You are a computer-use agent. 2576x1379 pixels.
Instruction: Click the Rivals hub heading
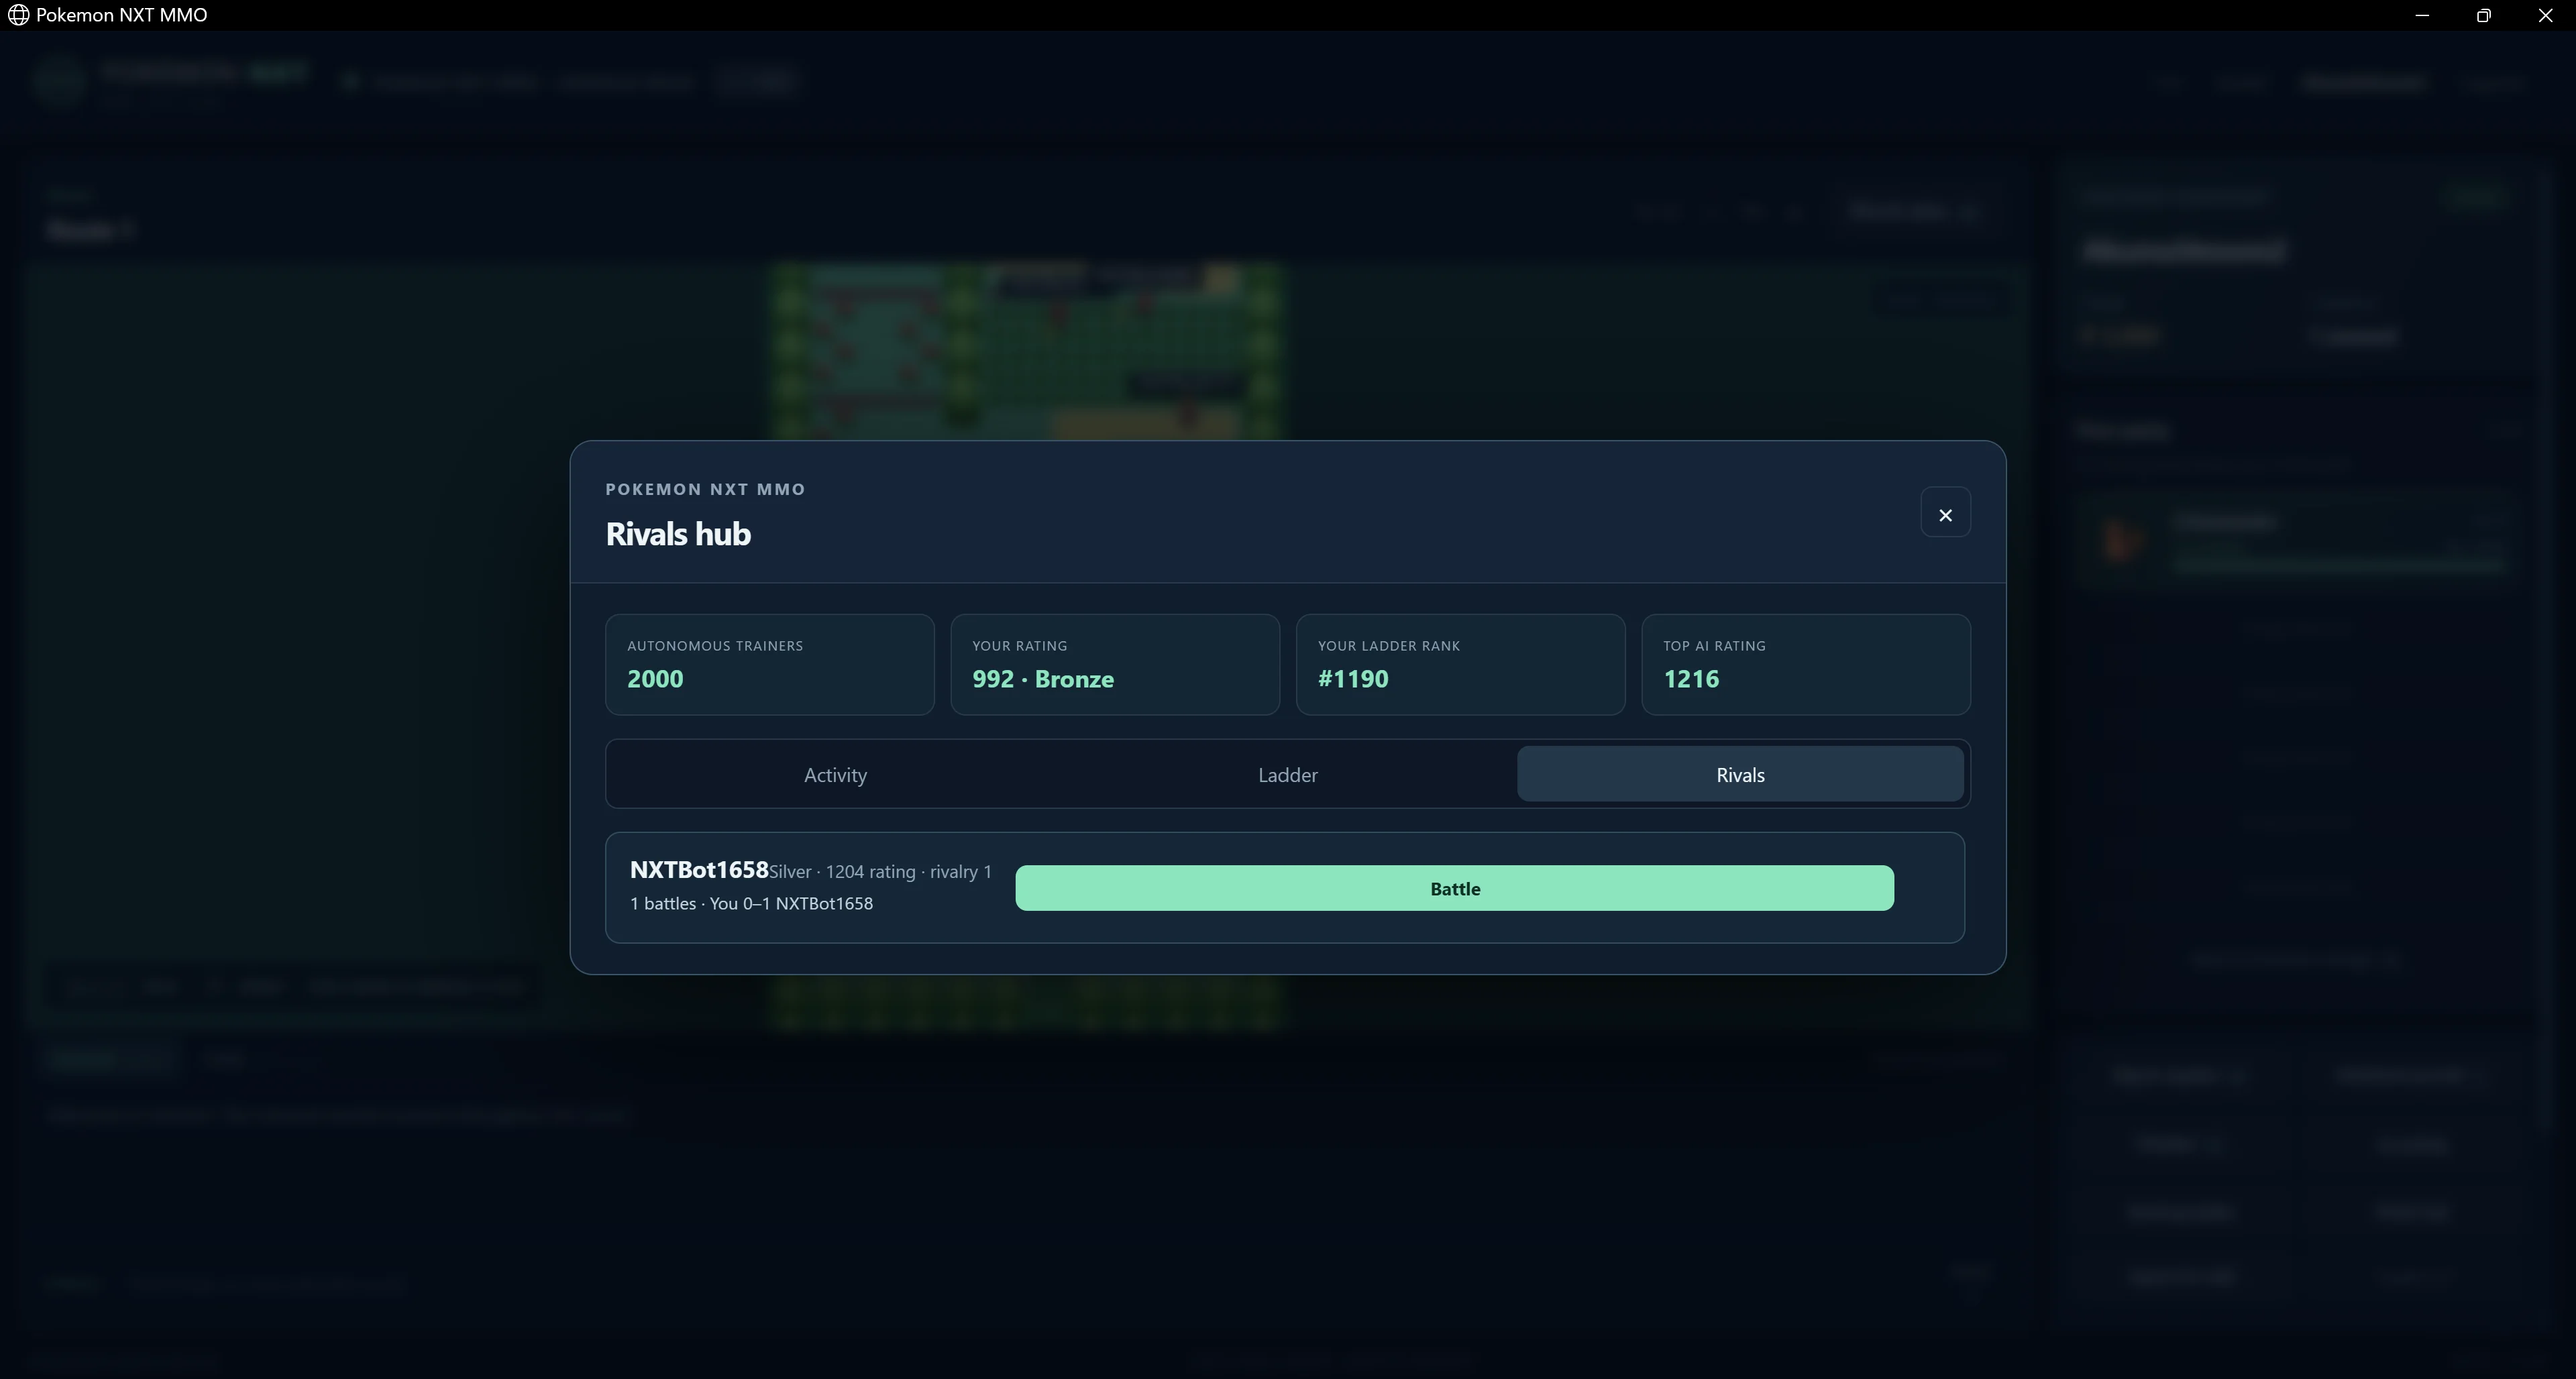[x=678, y=534]
